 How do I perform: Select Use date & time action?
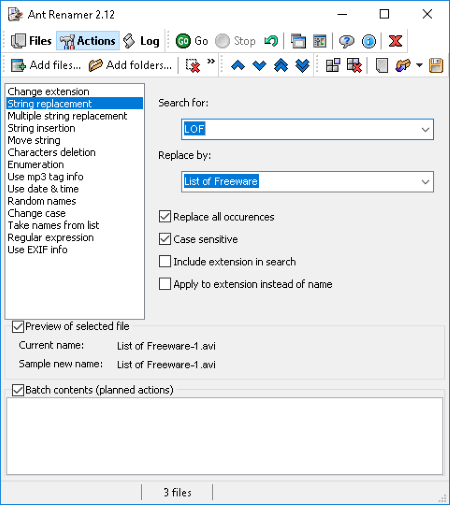tap(74, 189)
